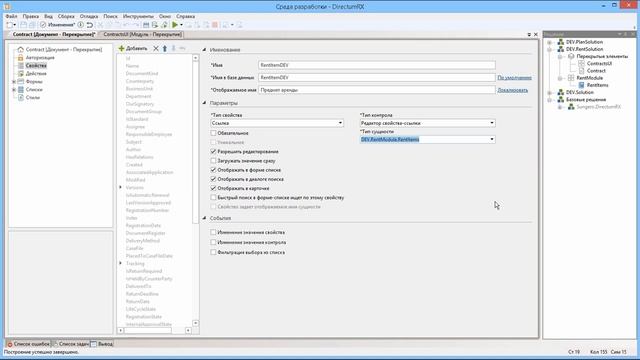The width and height of the screenshot is (640, 360).
Task: Click the Save All icon in toolbar
Action: (32, 25)
